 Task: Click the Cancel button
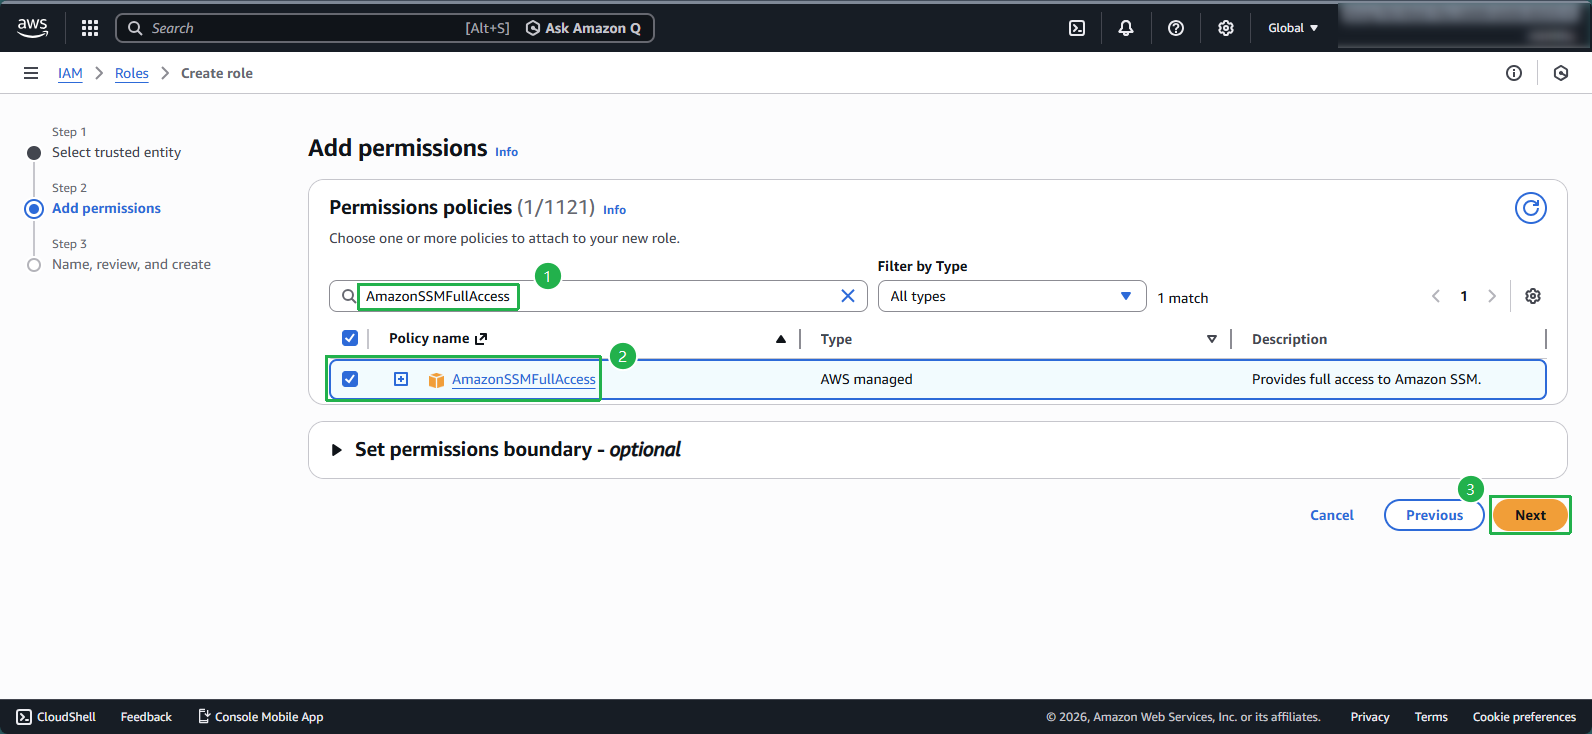click(1332, 515)
